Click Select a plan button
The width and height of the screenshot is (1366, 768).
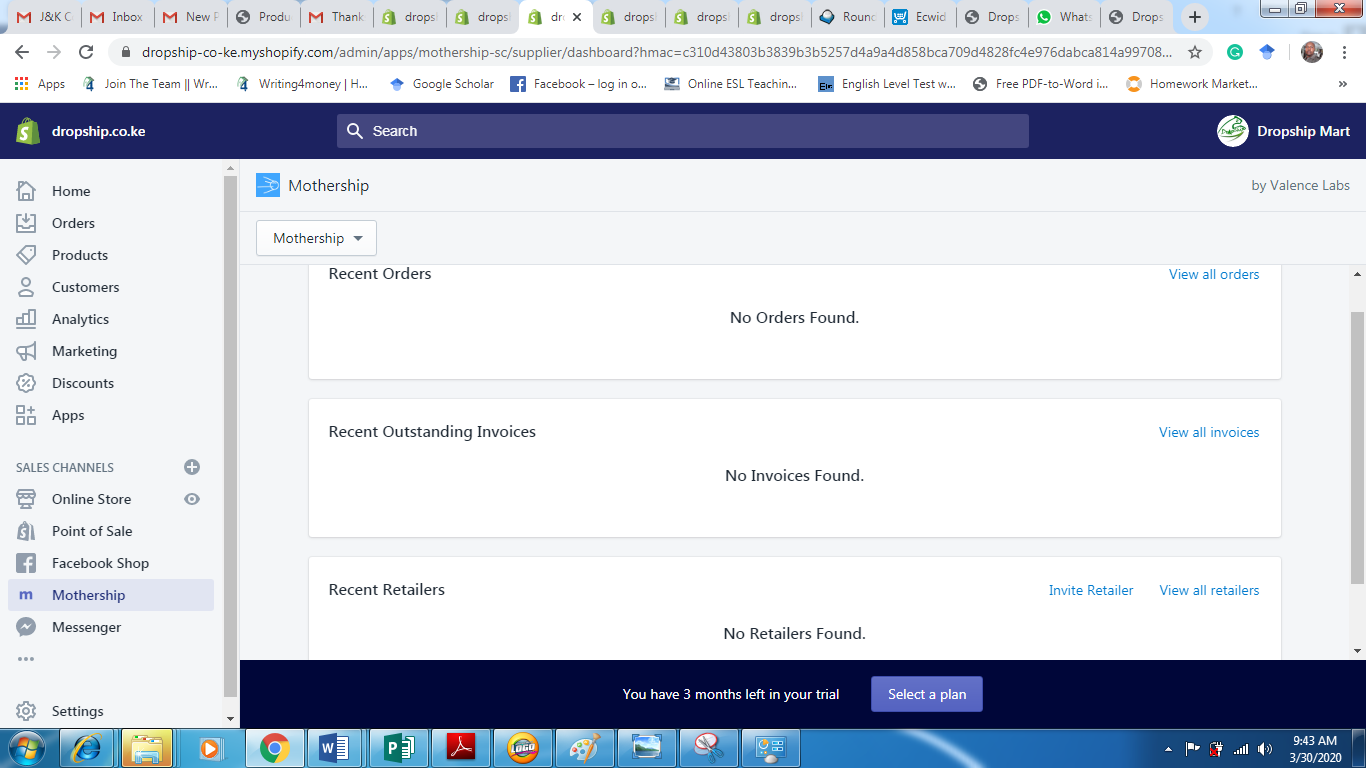point(927,694)
